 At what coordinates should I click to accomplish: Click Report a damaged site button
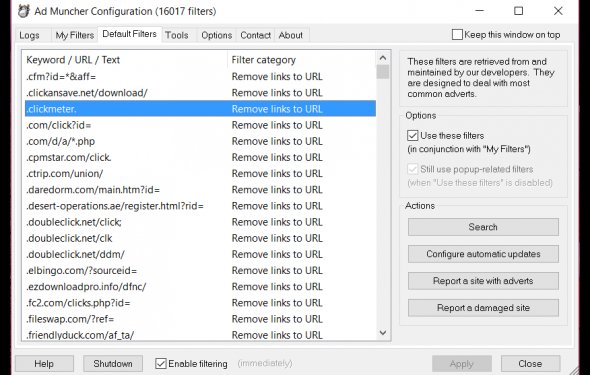pyautogui.click(x=483, y=308)
